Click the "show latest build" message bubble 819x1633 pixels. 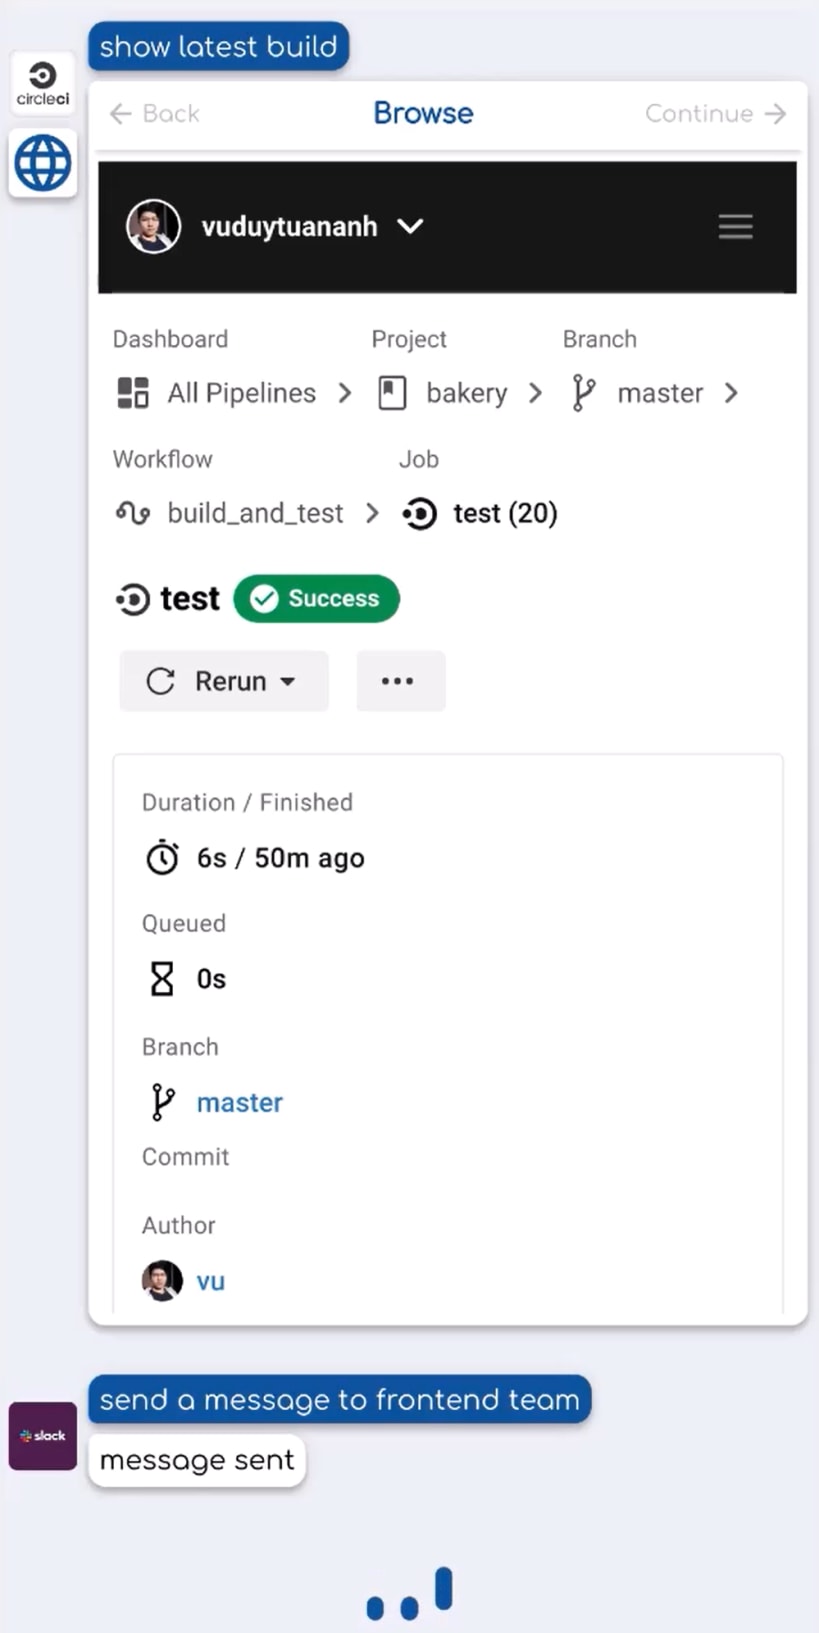click(x=218, y=47)
